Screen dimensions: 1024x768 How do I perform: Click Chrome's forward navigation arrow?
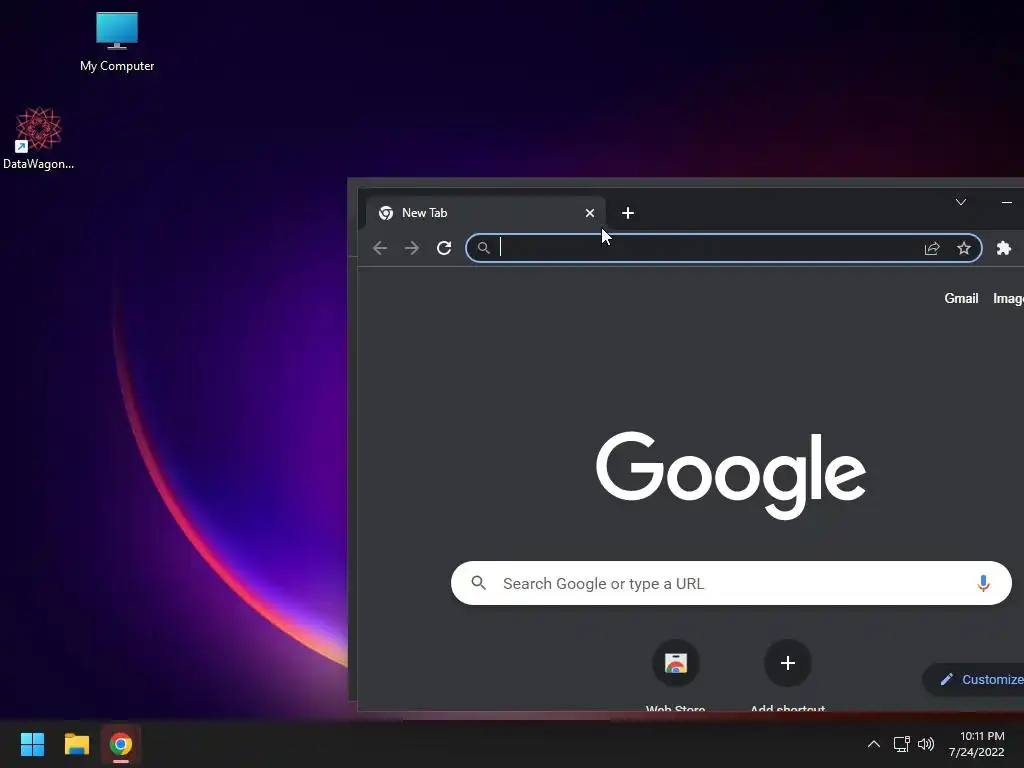[411, 248]
